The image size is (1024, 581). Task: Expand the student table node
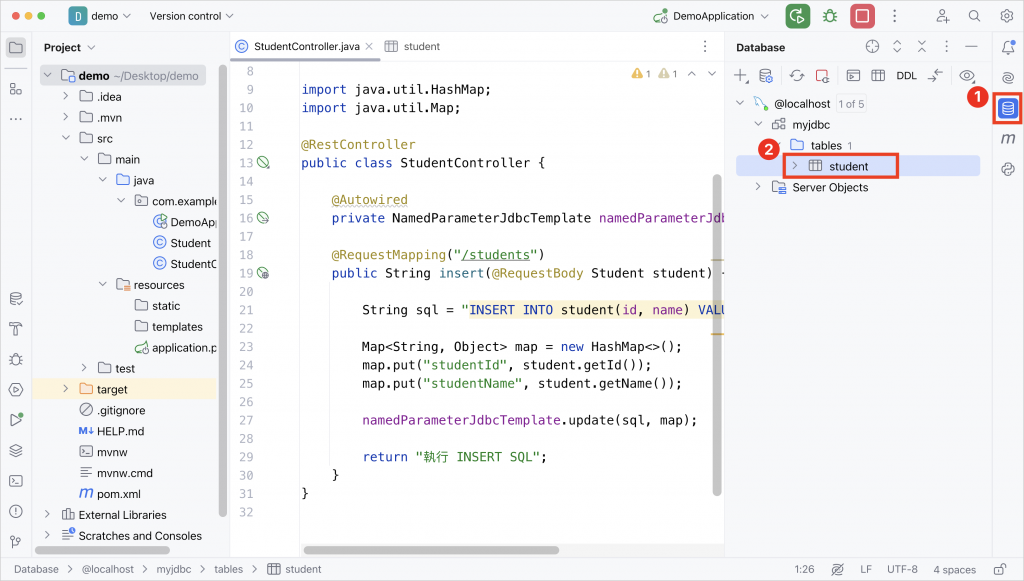click(794, 166)
